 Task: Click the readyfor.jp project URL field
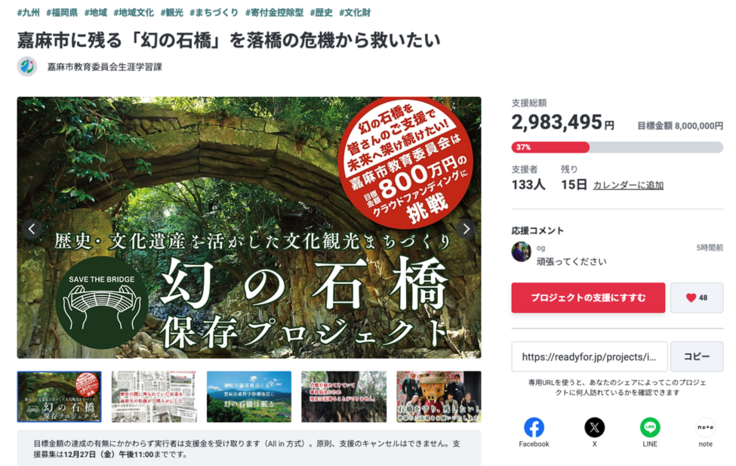click(589, 357)
